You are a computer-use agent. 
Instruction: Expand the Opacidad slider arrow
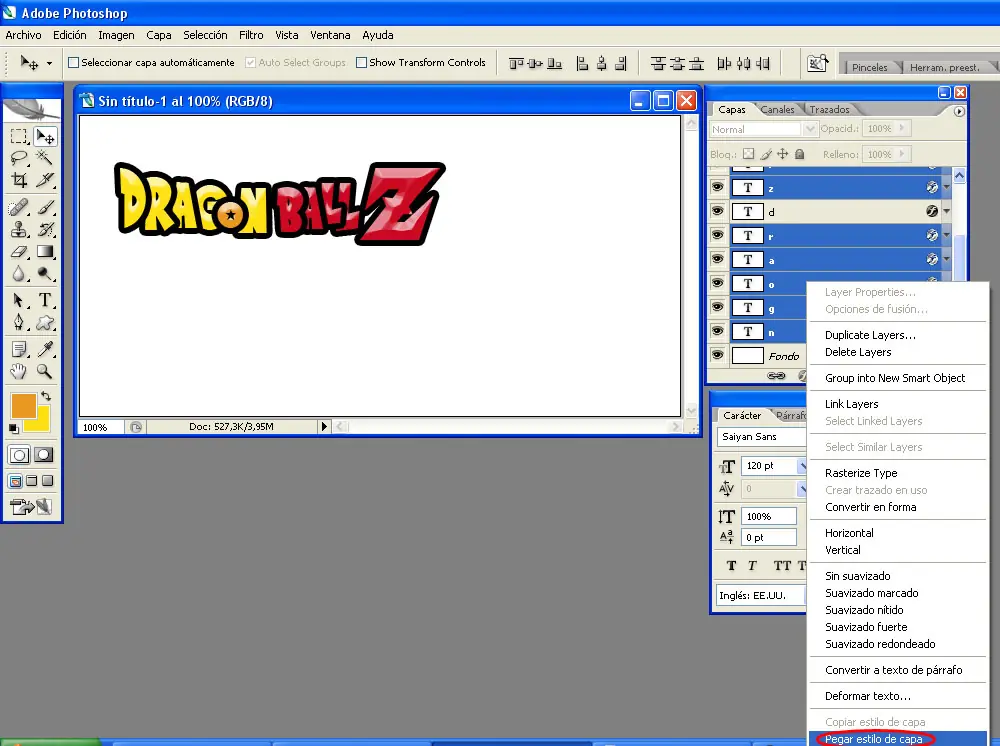902,128
